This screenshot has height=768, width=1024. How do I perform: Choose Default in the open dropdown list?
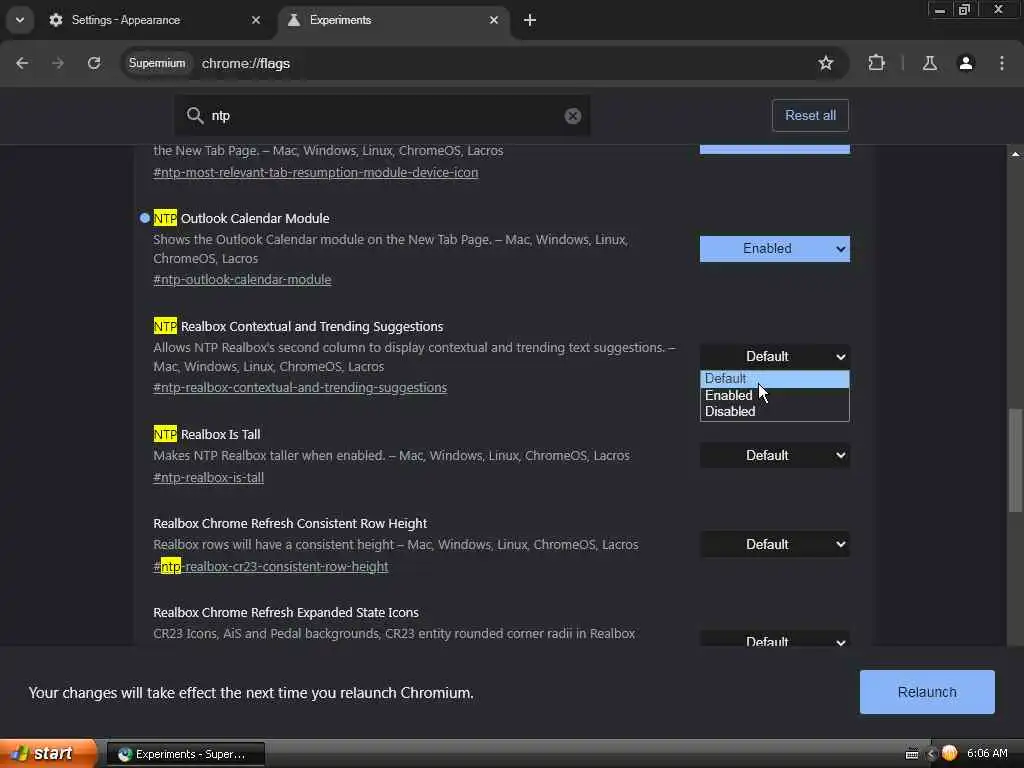[x=775, y=379]
